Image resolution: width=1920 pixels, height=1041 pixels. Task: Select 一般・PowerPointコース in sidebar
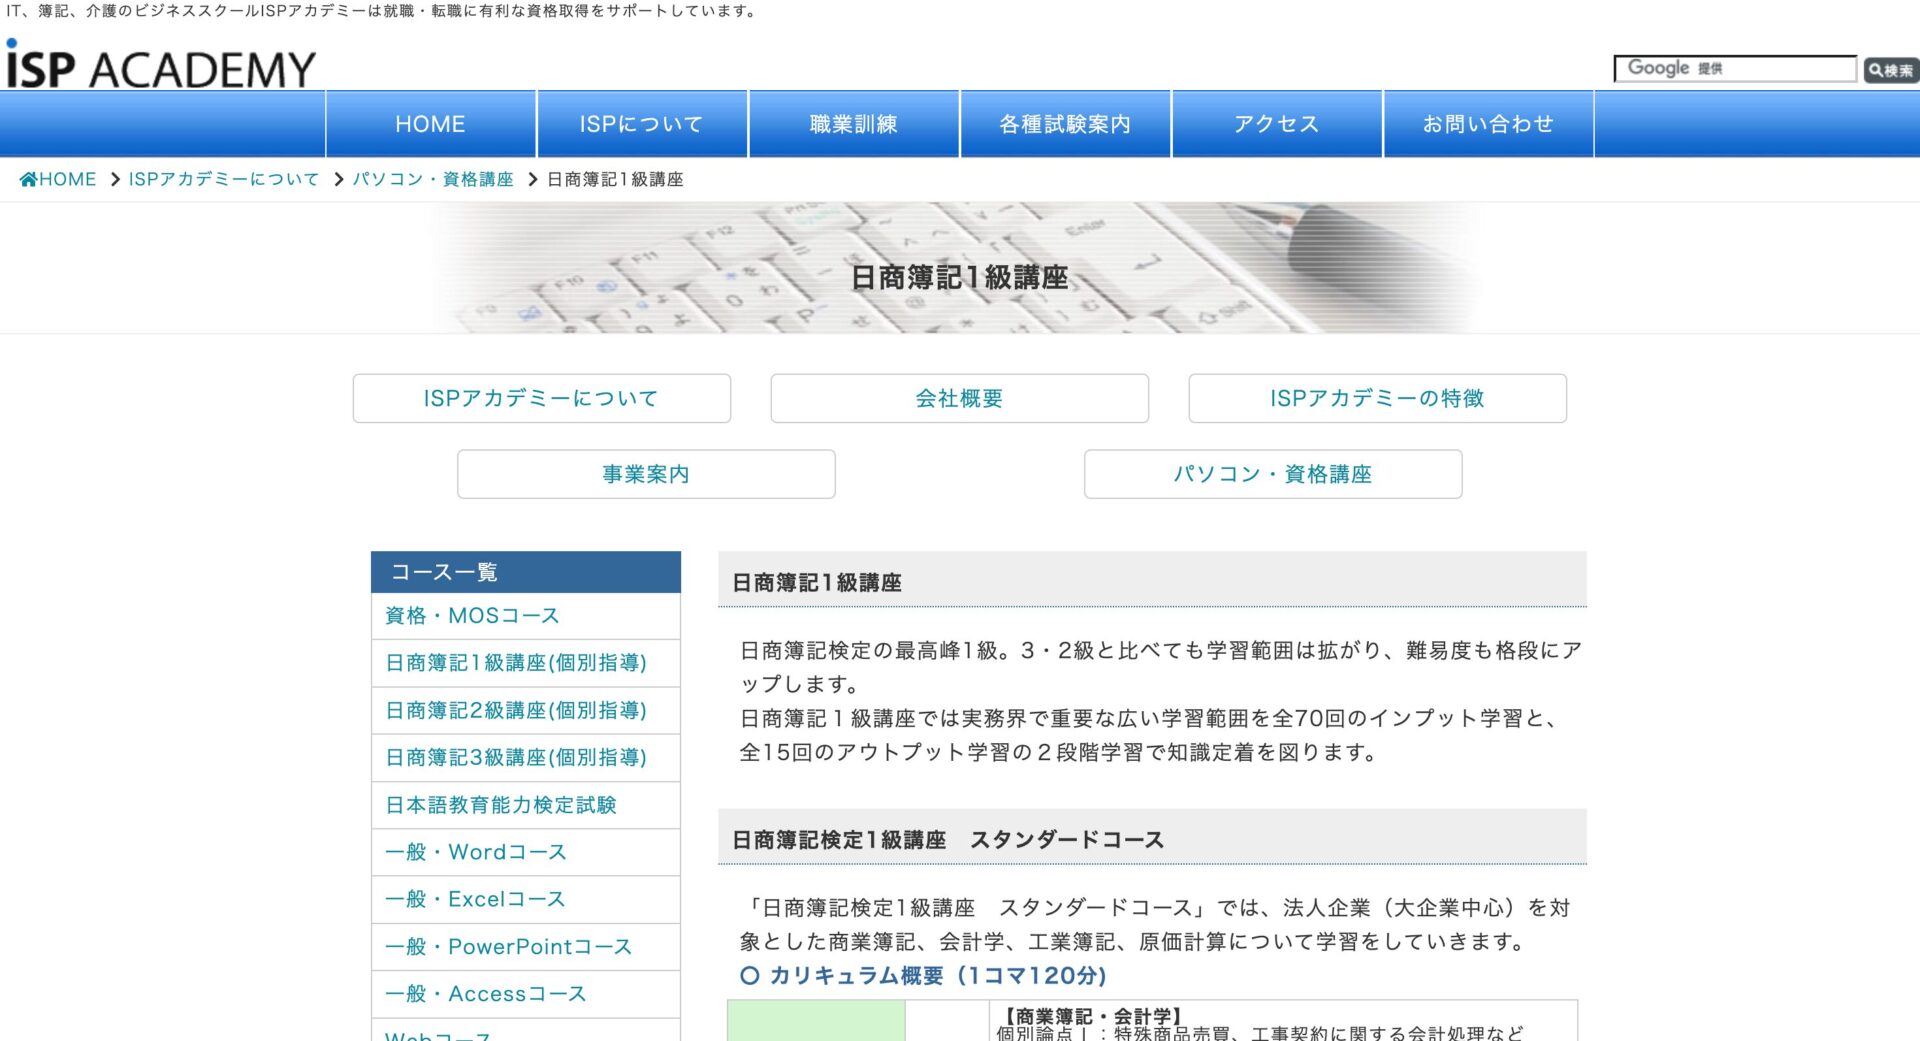click(x=526, y=946)
